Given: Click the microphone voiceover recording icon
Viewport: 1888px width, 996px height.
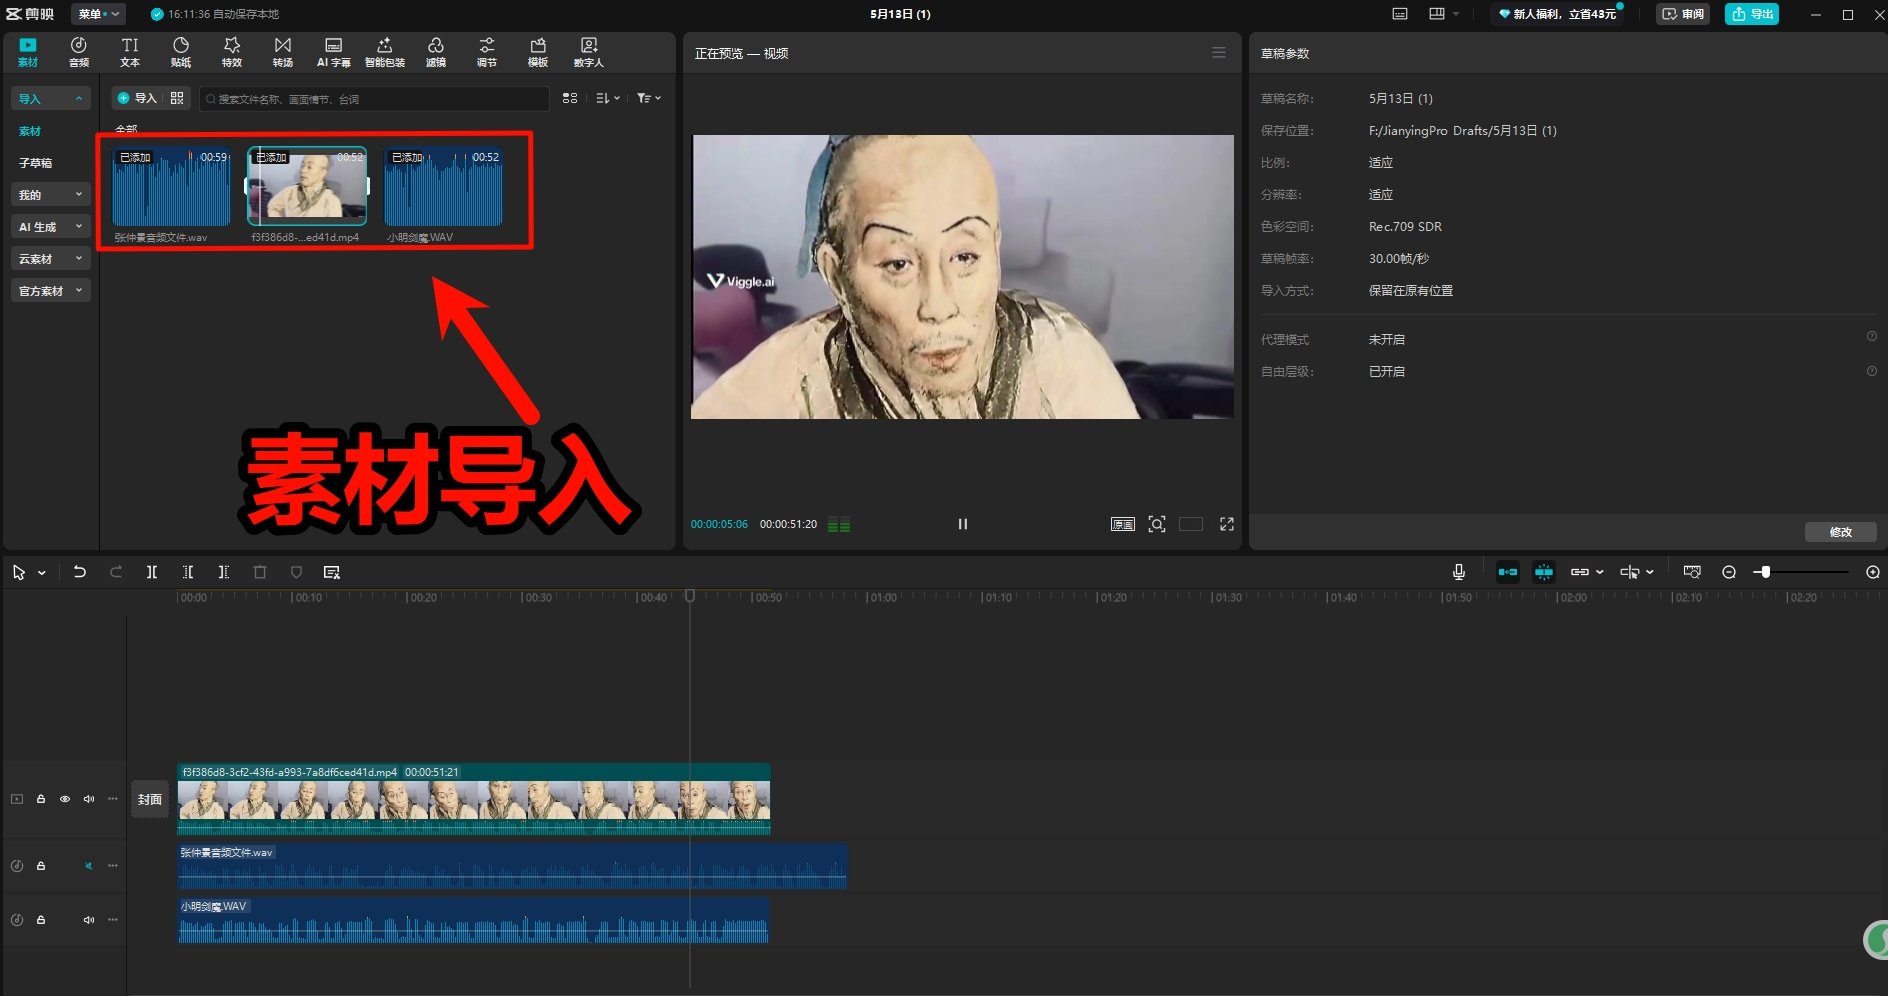Looking at the screenshot, I should point(1459,571).
